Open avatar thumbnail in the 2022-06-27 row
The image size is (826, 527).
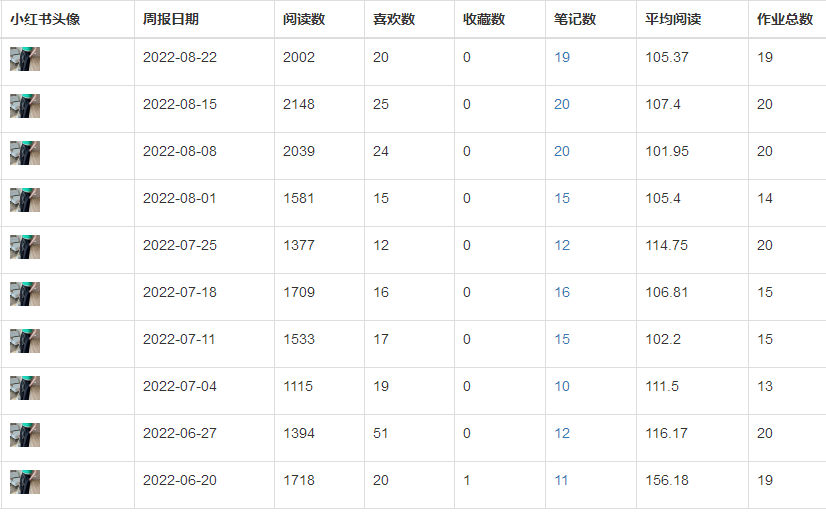coord(25,435)
